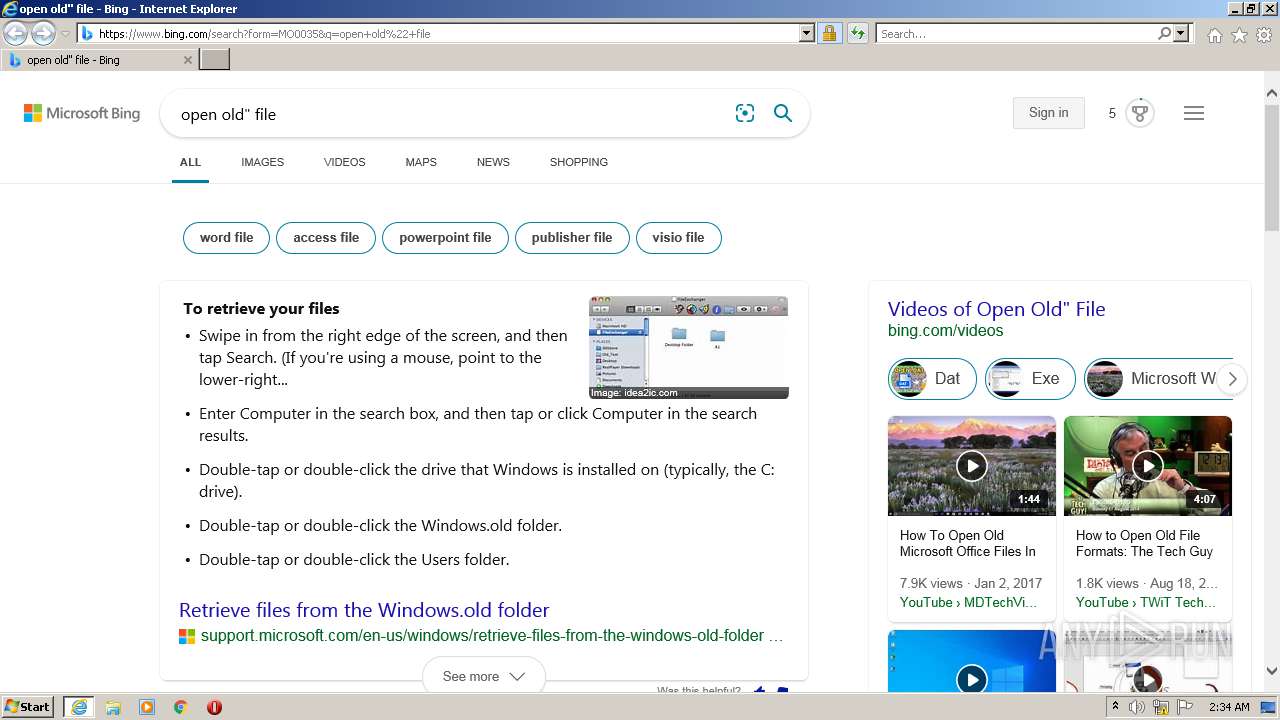Screen dimensions: 1280x720
Task: Advance video chips with right chevron
Action: point(1232,379)
